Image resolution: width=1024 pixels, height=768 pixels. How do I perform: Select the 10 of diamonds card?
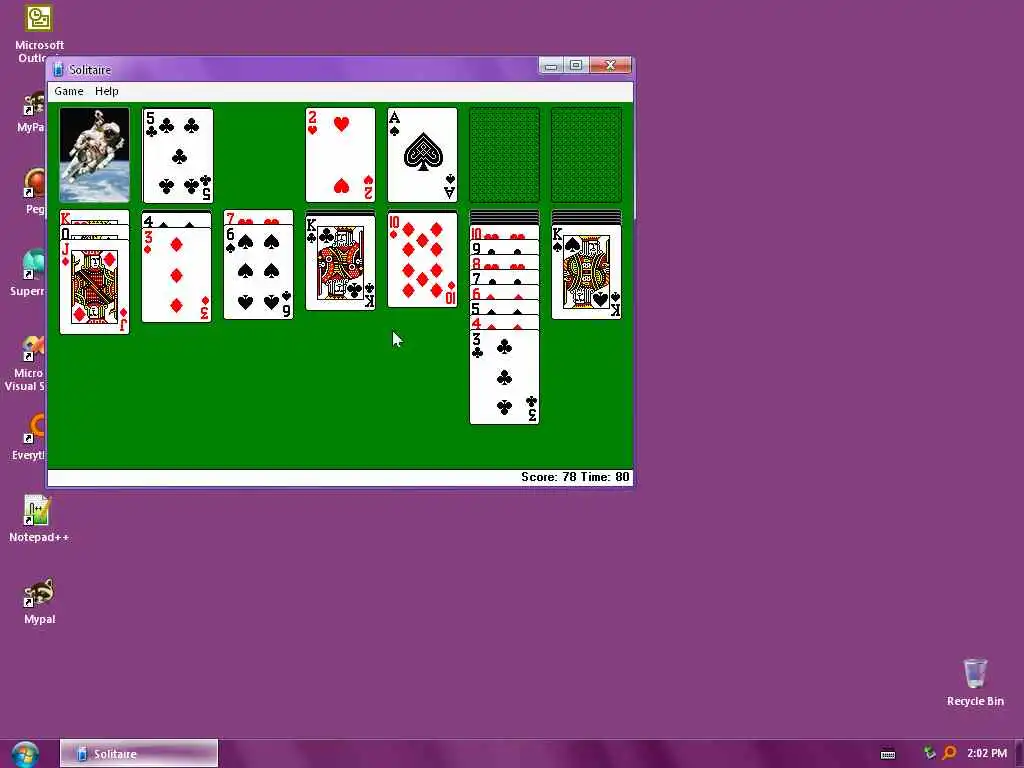[423, 260]
